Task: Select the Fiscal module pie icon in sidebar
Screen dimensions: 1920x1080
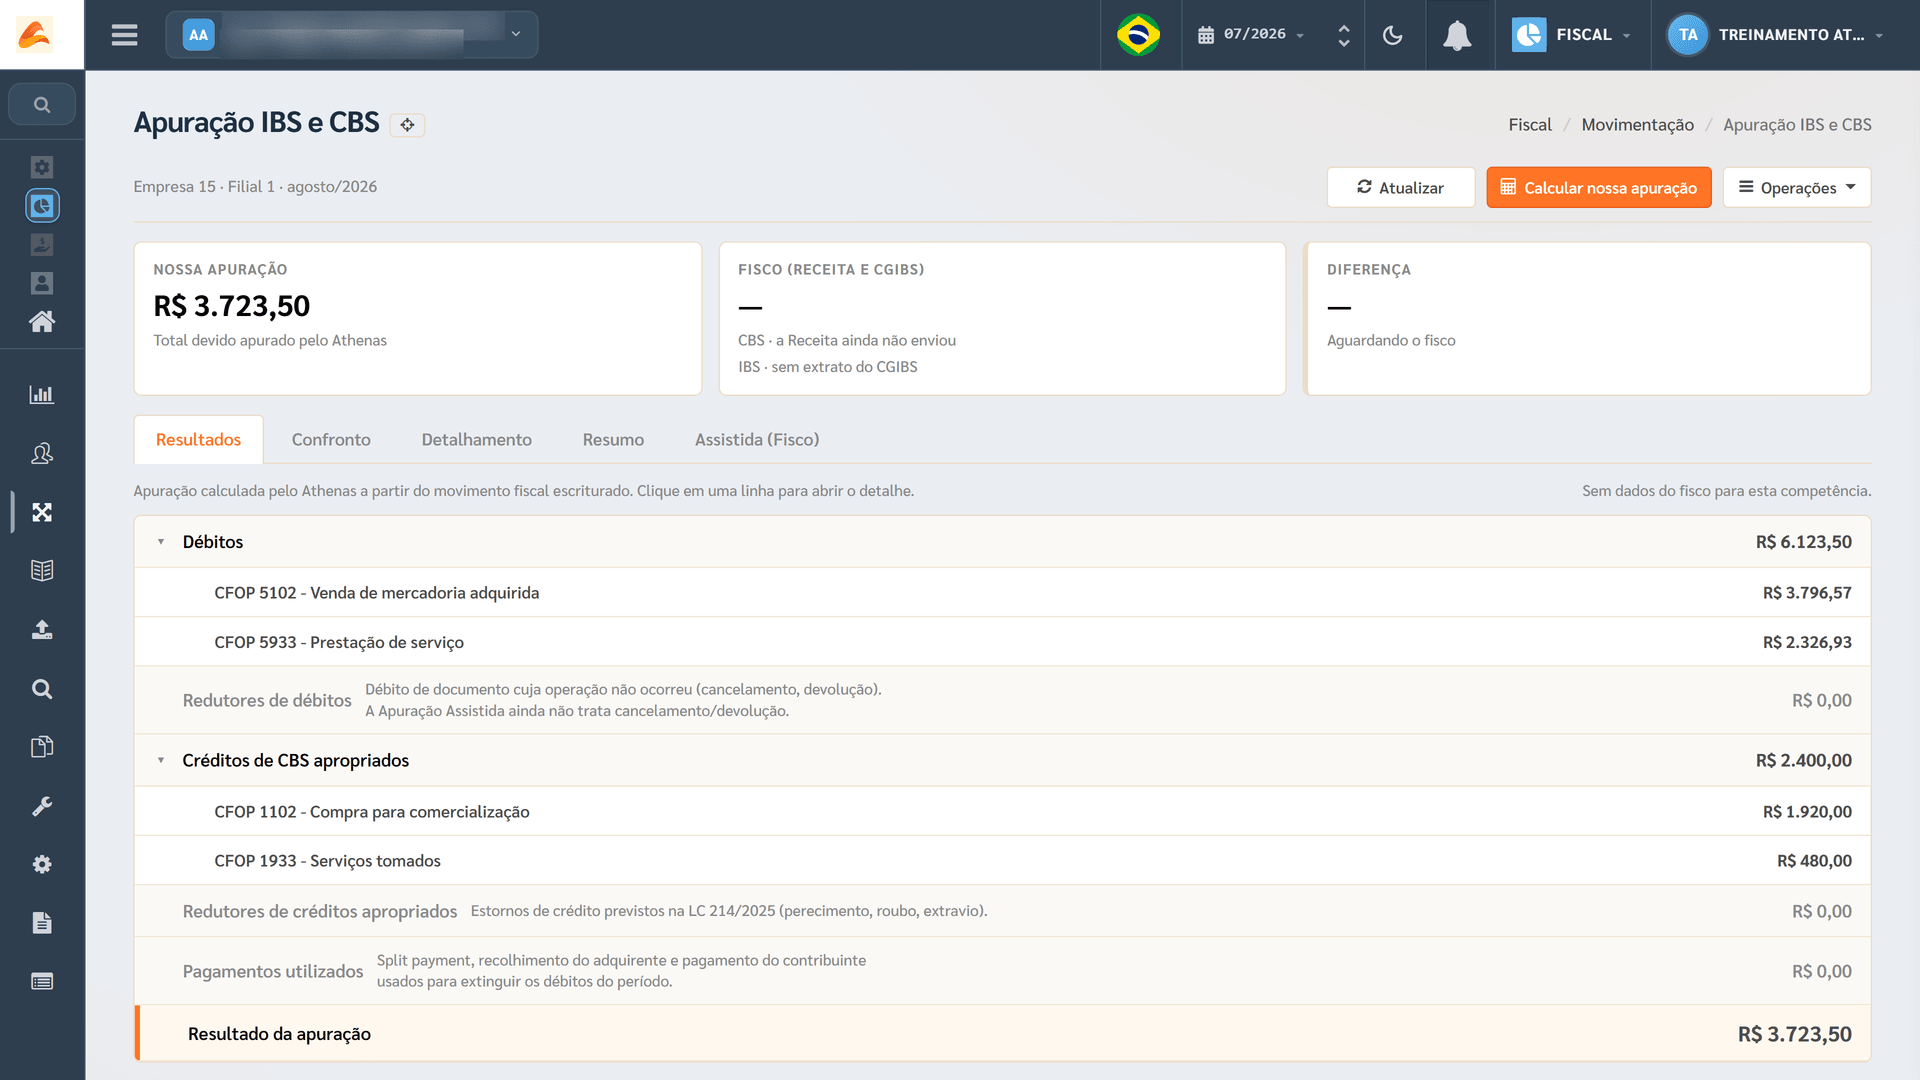Action: 42,206
